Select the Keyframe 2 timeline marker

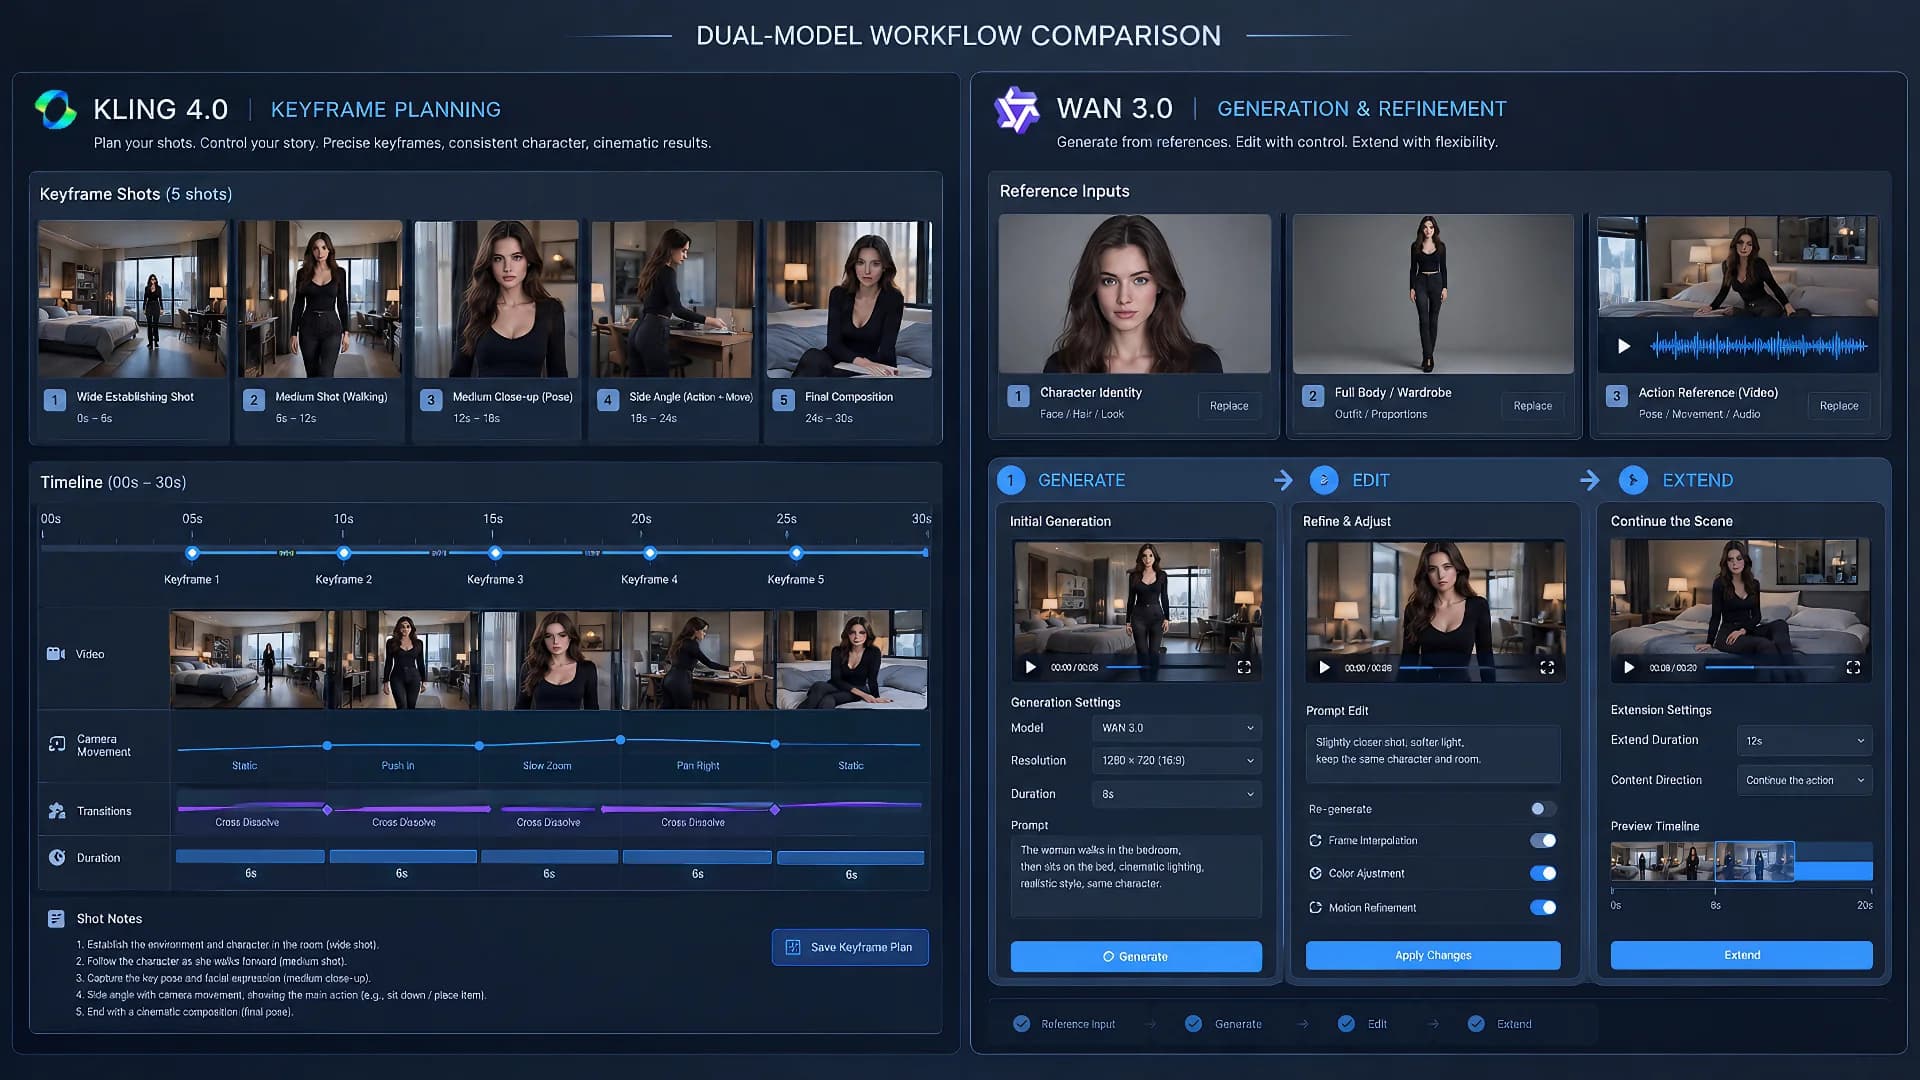[344, 553]
